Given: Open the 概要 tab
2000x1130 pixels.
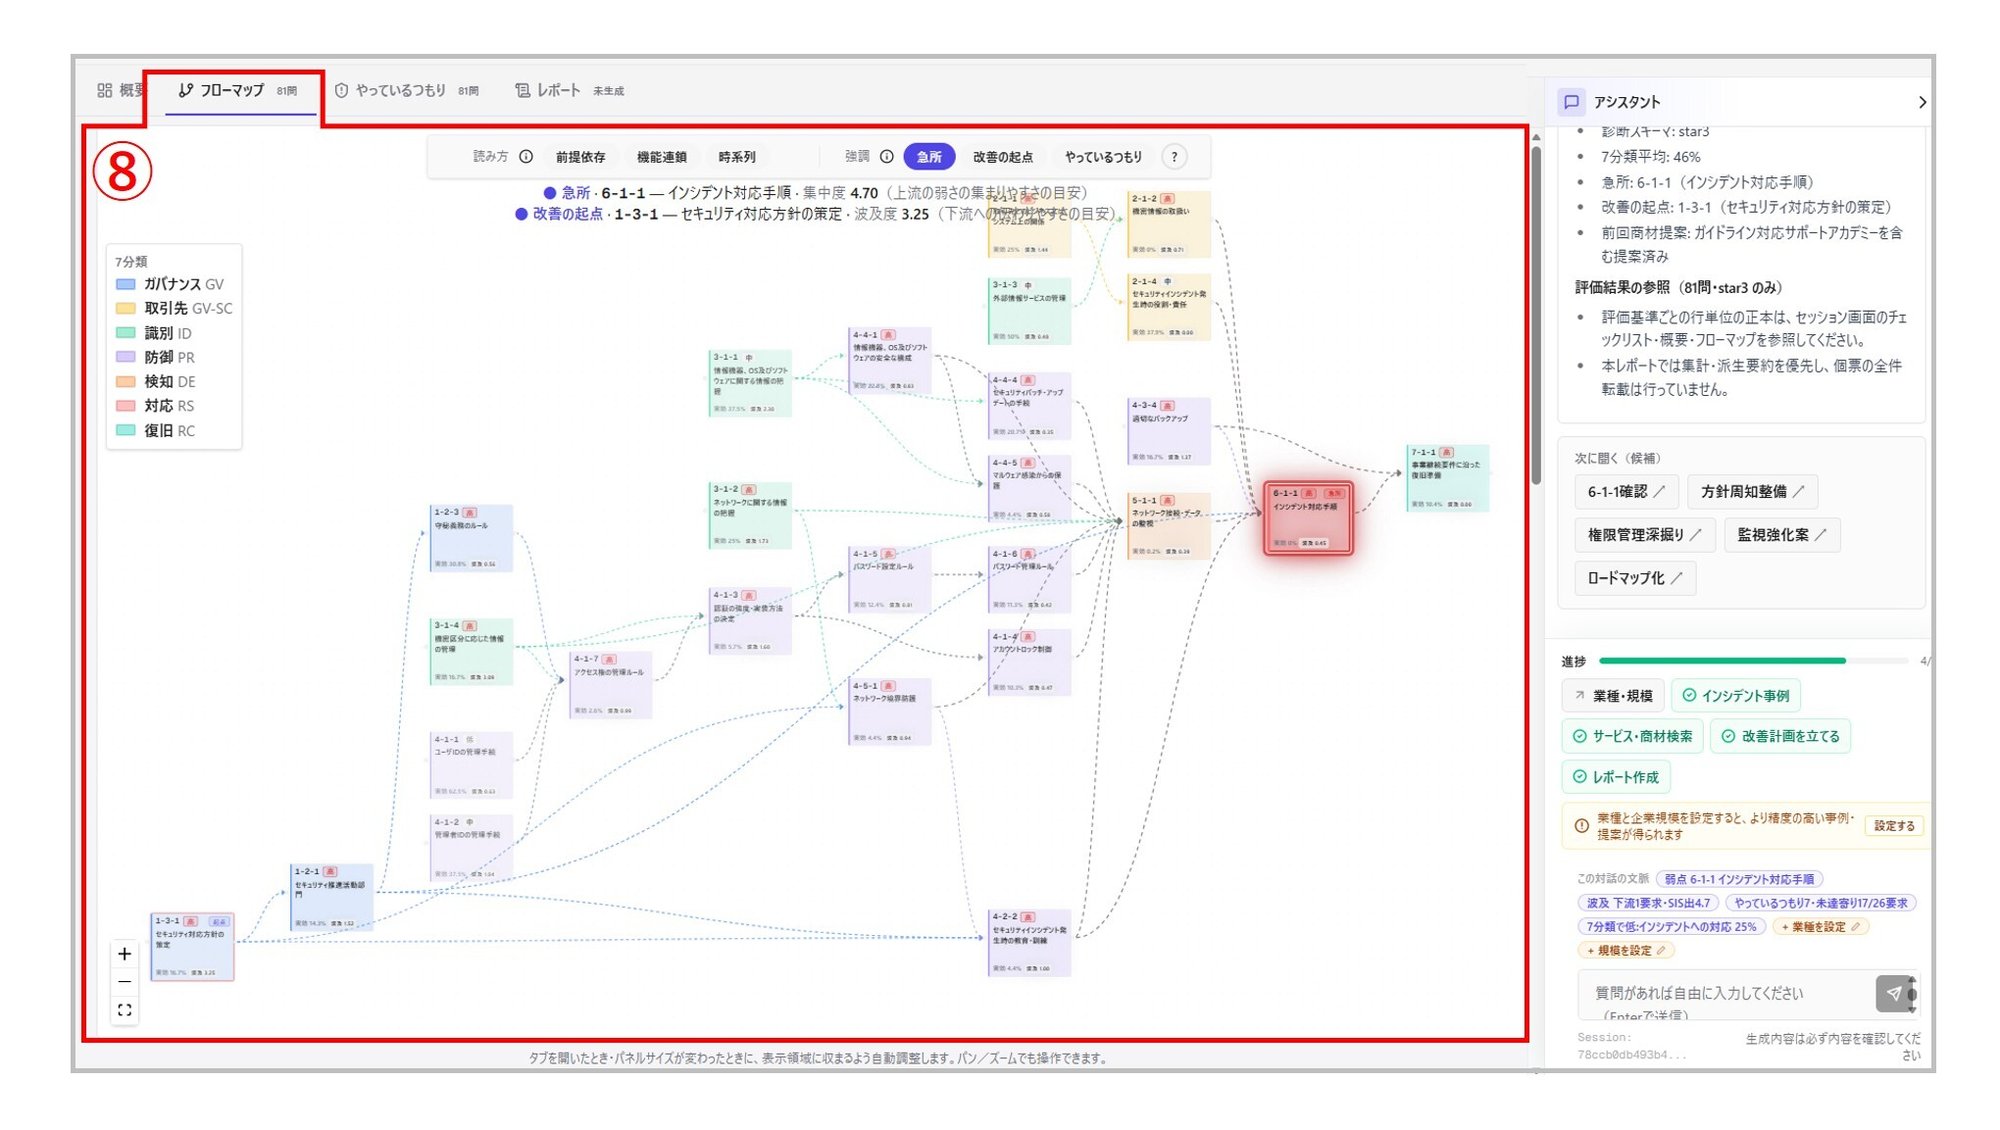Looking at the screenshot, I should [x=120, y=91].
